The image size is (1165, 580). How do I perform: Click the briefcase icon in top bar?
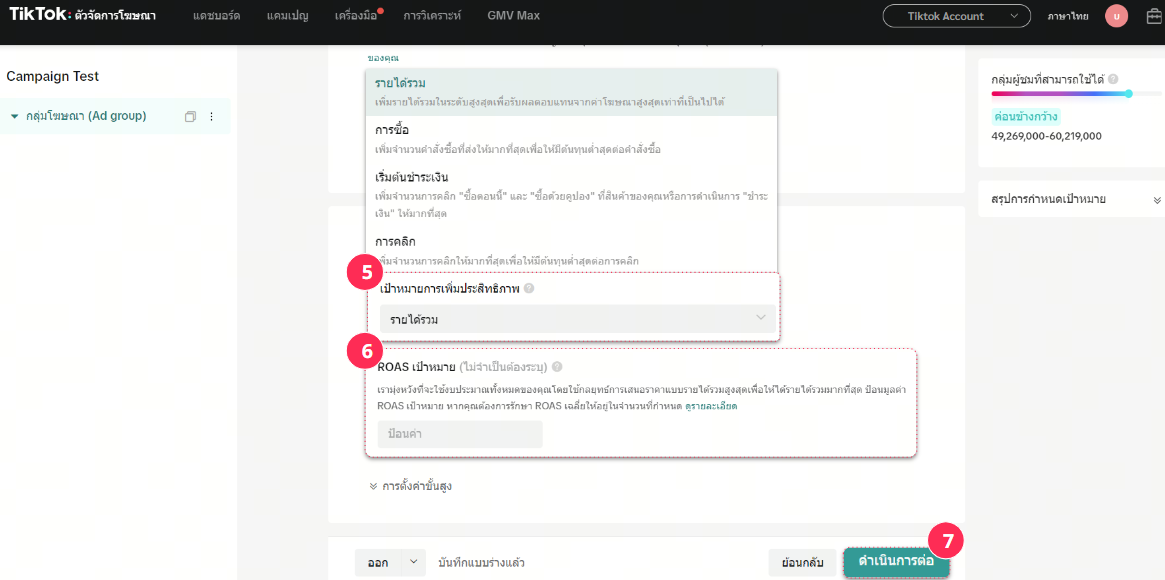point(1155,16)
